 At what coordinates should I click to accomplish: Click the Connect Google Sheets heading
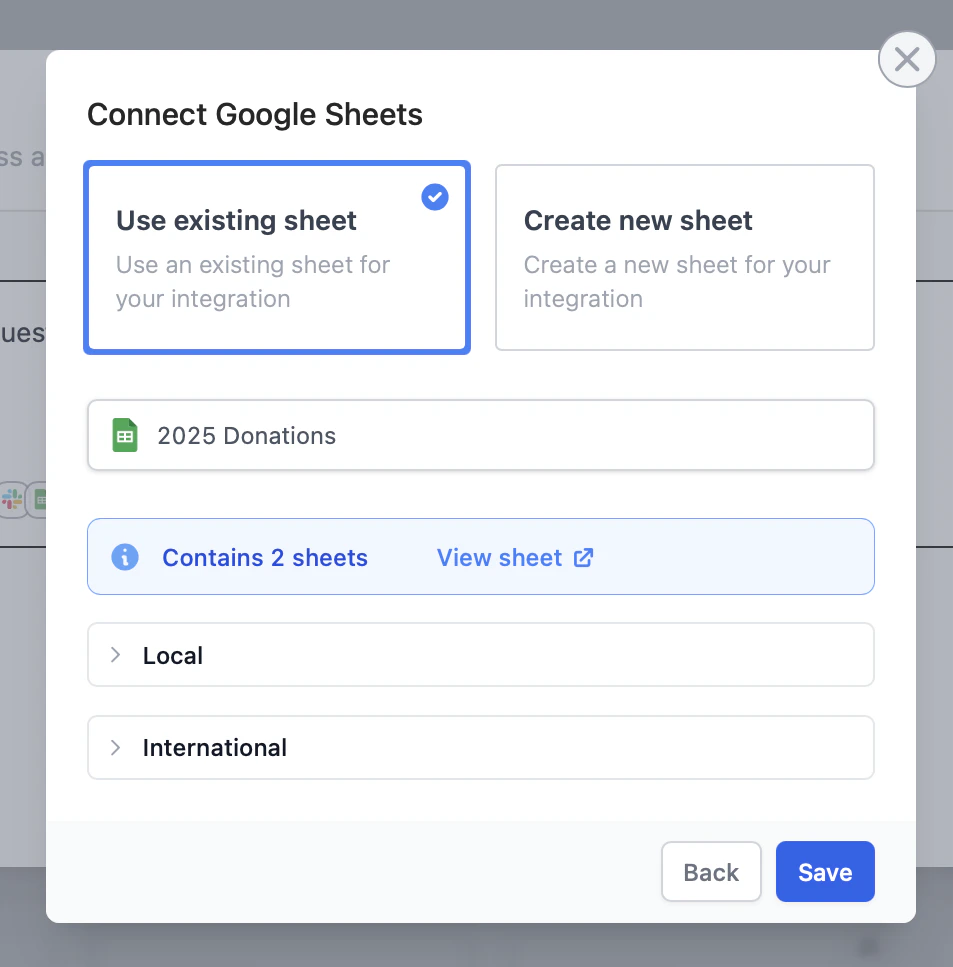[255, 115]
